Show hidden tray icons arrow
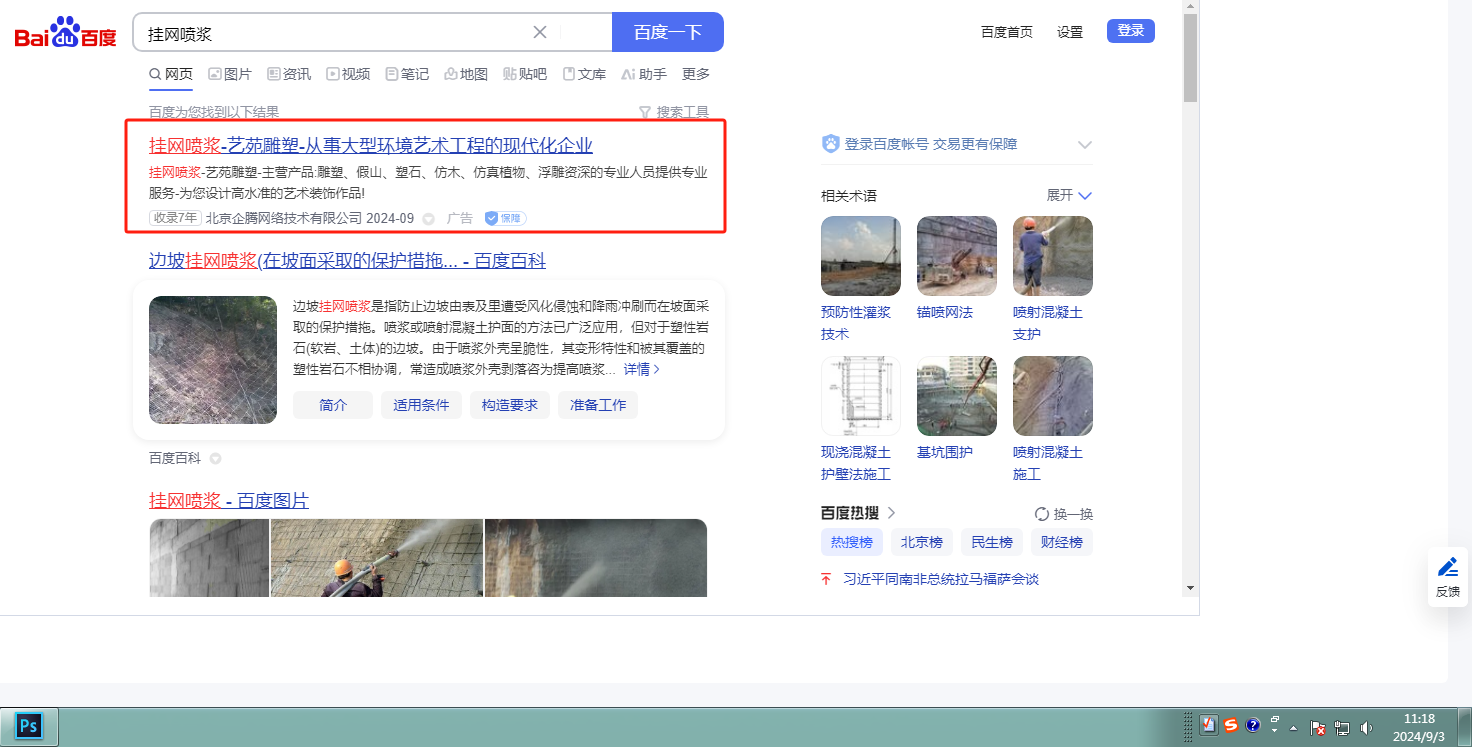This screenshot has width=1472, height=747. point(1293,727)
